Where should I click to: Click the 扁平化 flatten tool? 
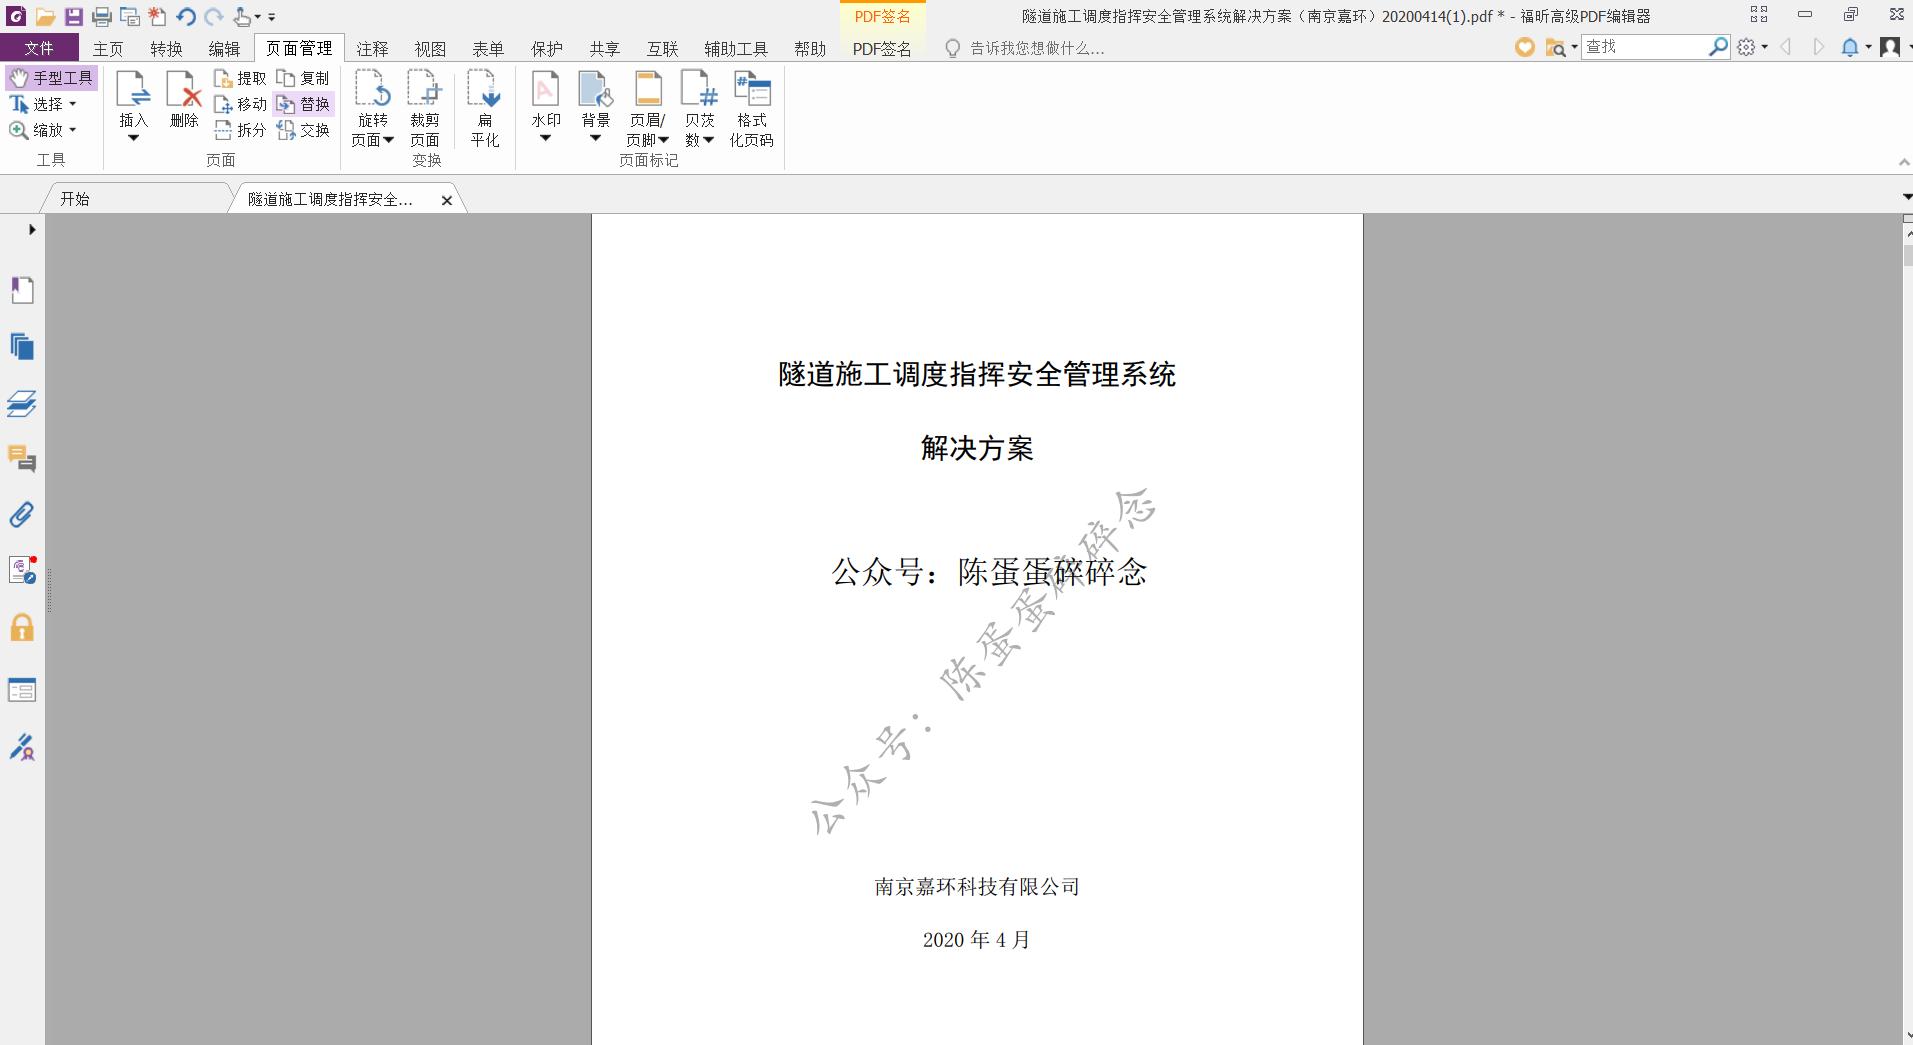[484, 103]
